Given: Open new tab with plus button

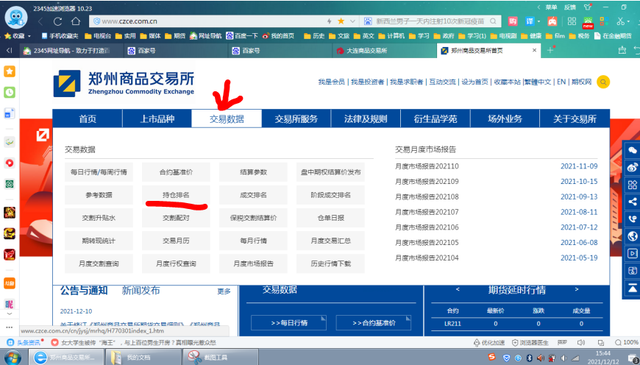Looking at the screenshot, I should [550, 50].
